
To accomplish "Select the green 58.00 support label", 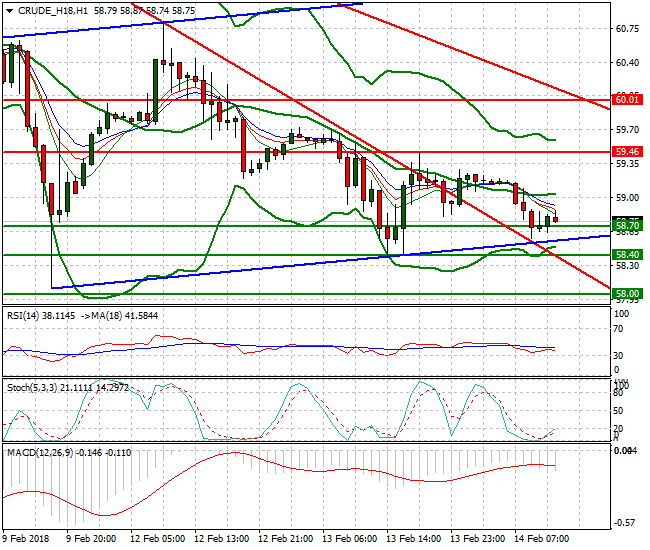I will click(627, 293).
